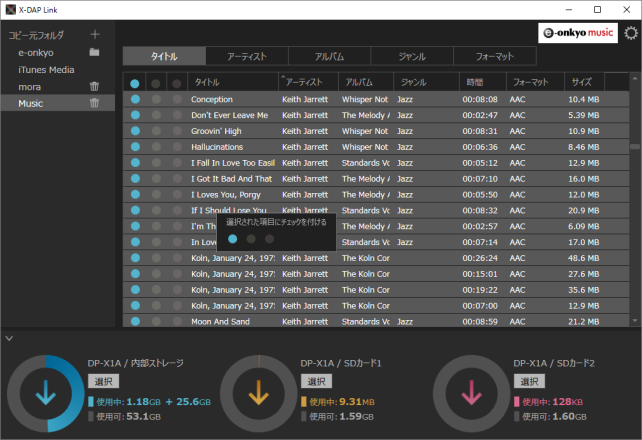Click pink download arrow for SD card 2
642x440 pixels.
click(471, 395)
